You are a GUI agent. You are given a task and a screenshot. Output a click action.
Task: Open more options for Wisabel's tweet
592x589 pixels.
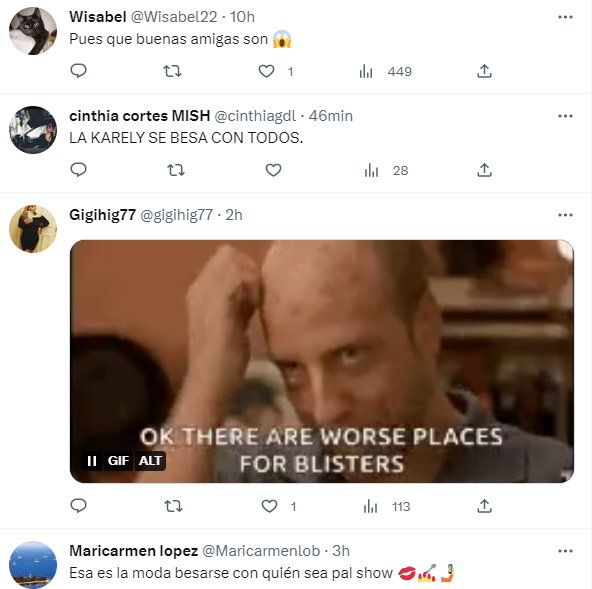click(x=565, y=17)
